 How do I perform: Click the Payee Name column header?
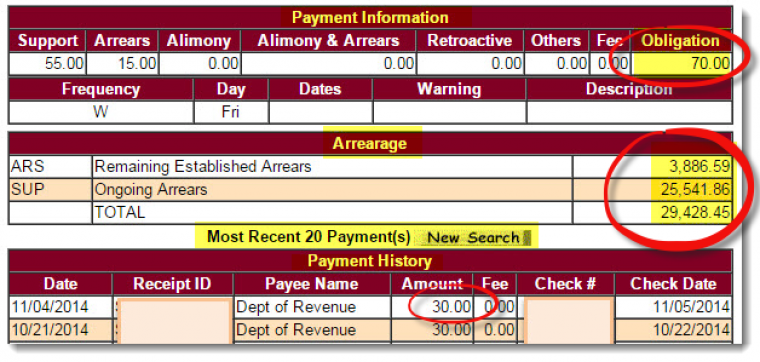pos(312,284)
